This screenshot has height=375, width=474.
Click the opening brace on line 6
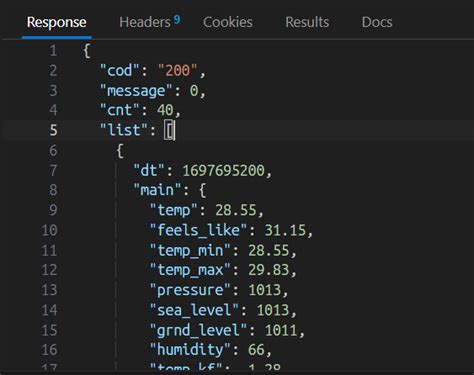[120, 151]
